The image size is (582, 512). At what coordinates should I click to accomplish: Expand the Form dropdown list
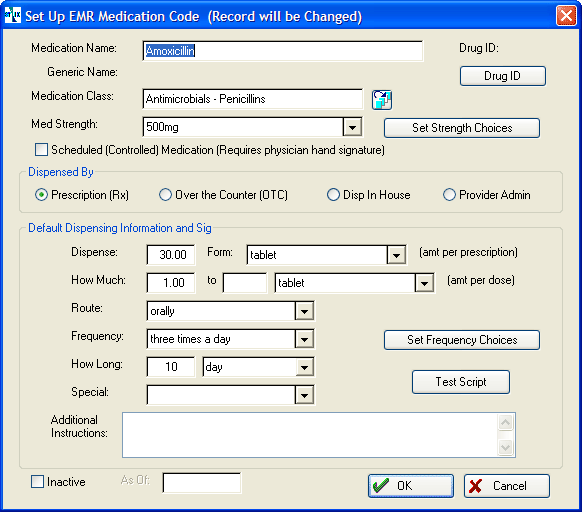(x=396, y=255)
